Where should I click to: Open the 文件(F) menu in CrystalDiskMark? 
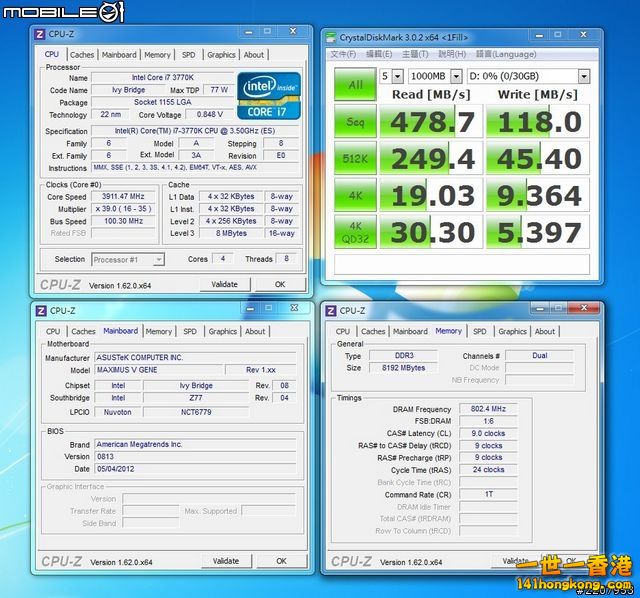[x=344, y=54]
